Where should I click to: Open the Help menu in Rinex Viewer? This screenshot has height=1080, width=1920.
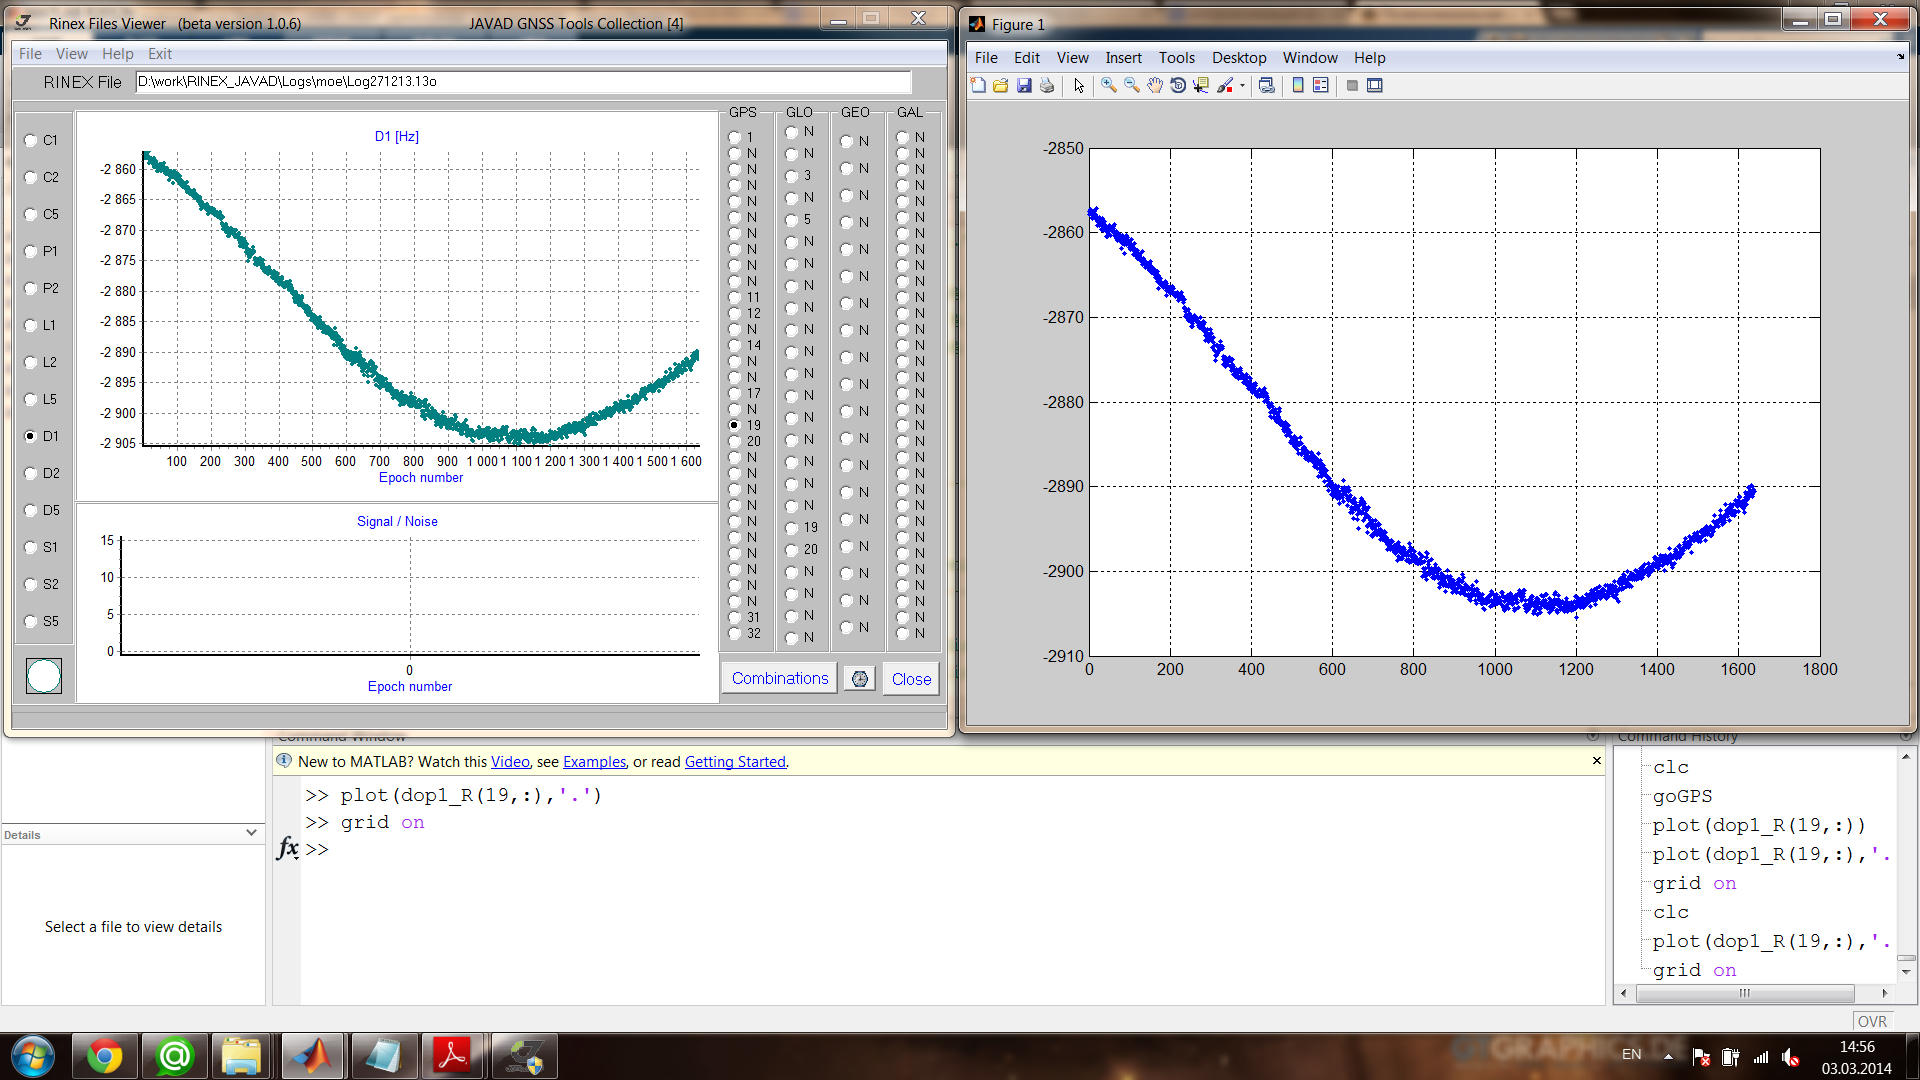[x=117, y=54]
